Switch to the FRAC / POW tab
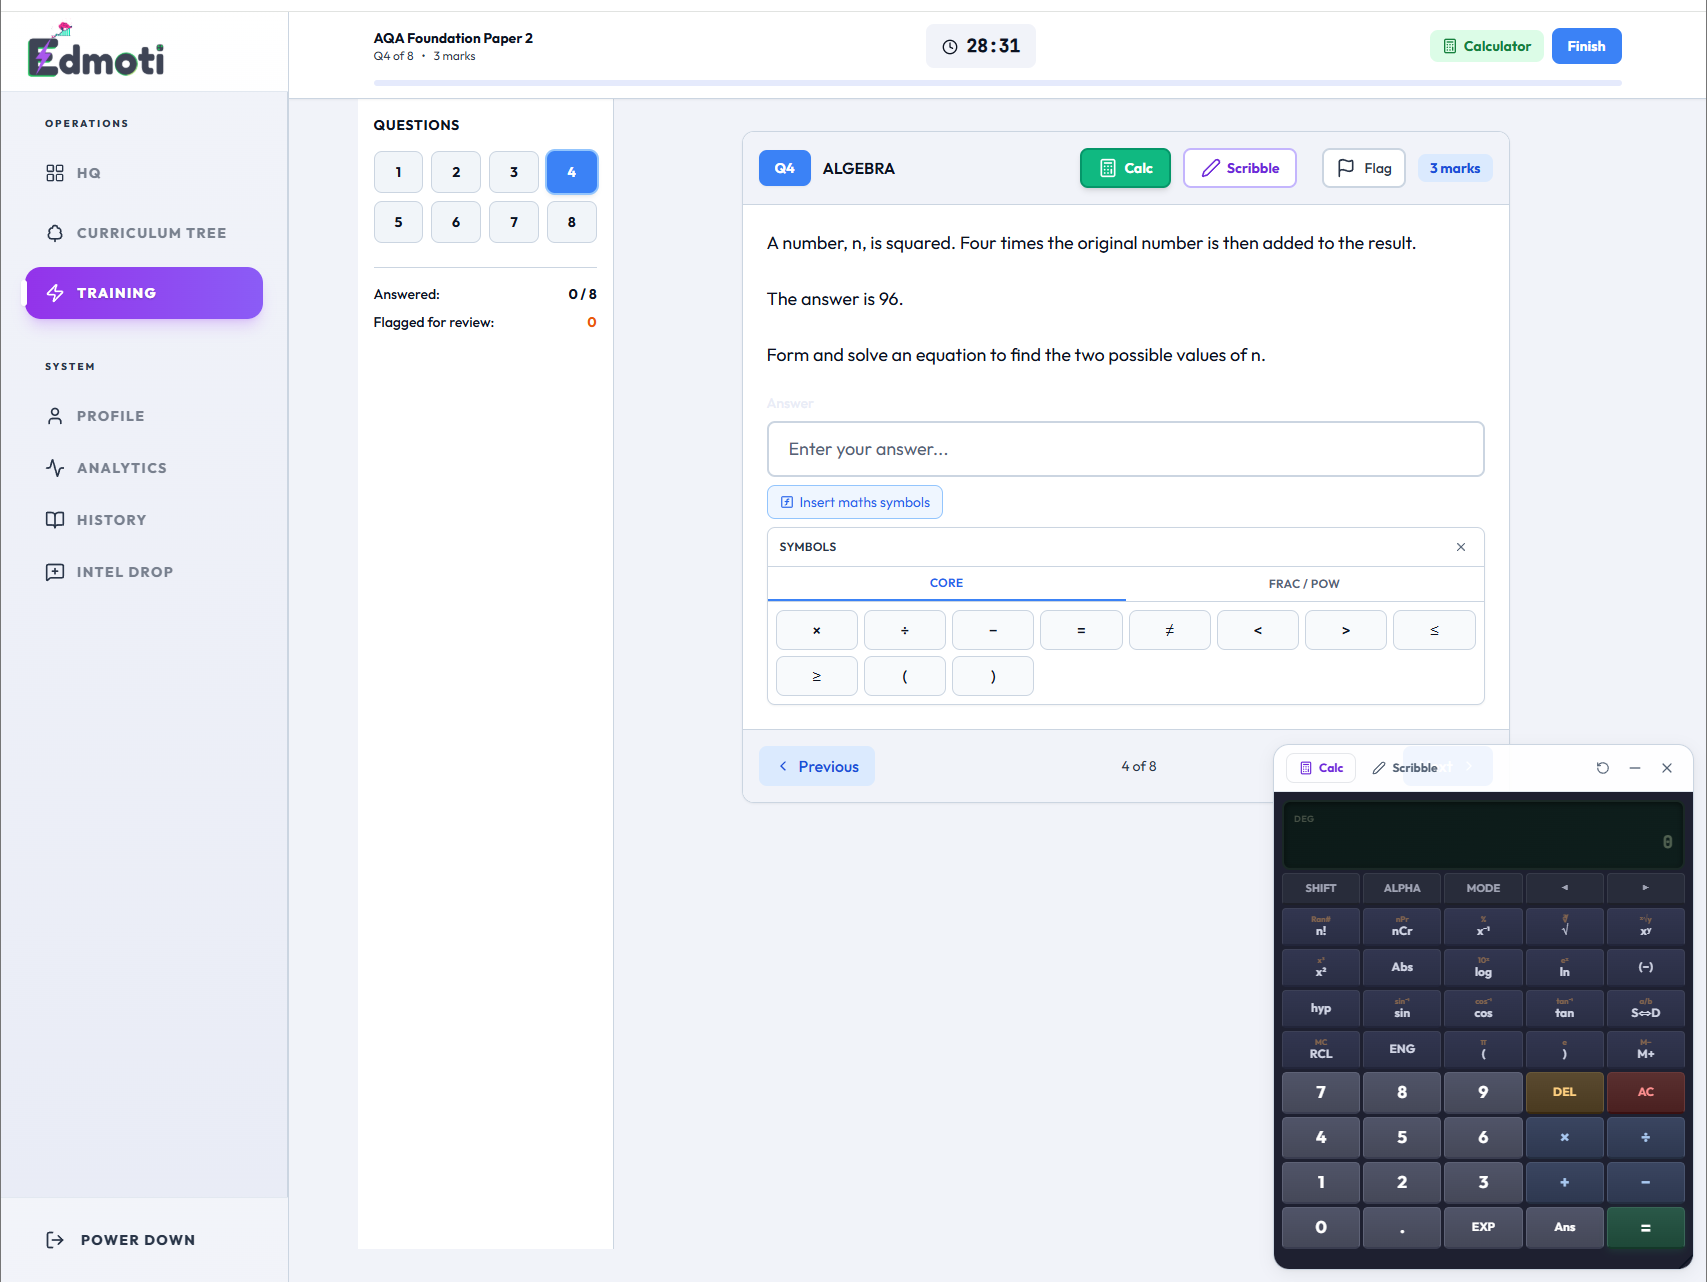 1303,584
